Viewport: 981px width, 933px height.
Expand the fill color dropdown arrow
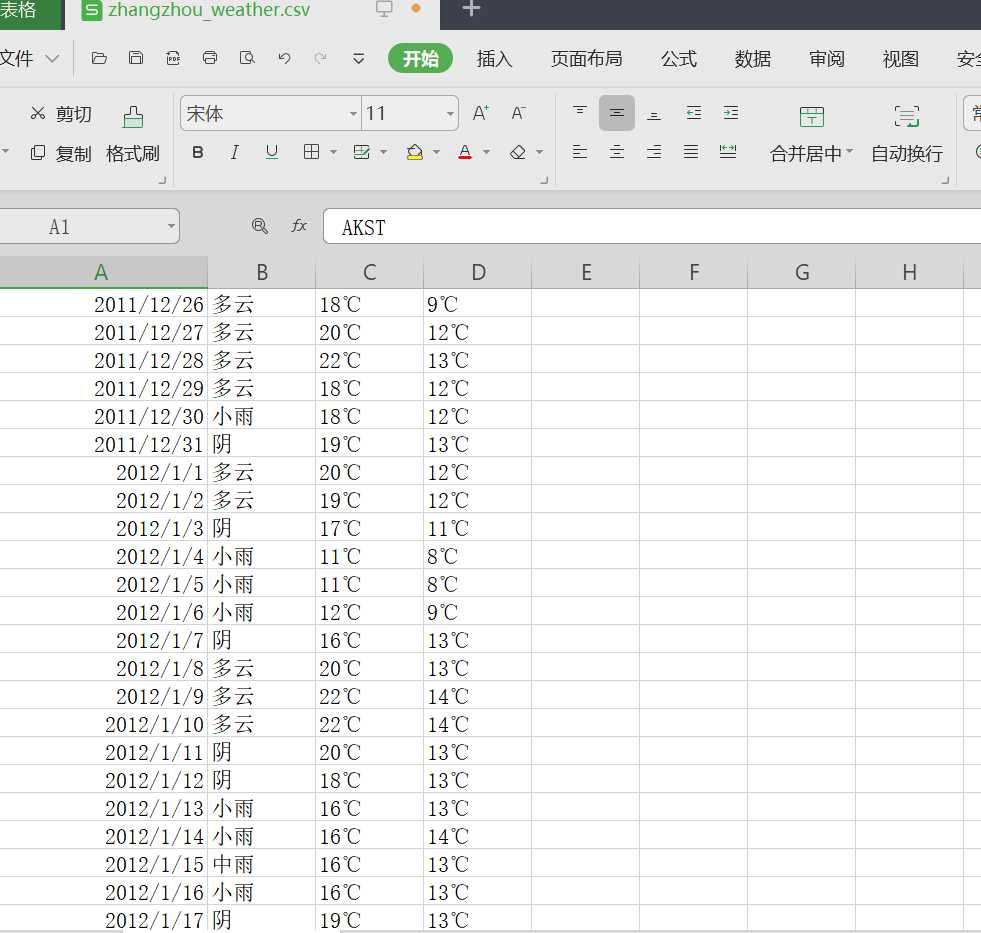click(x=437, y=152)
